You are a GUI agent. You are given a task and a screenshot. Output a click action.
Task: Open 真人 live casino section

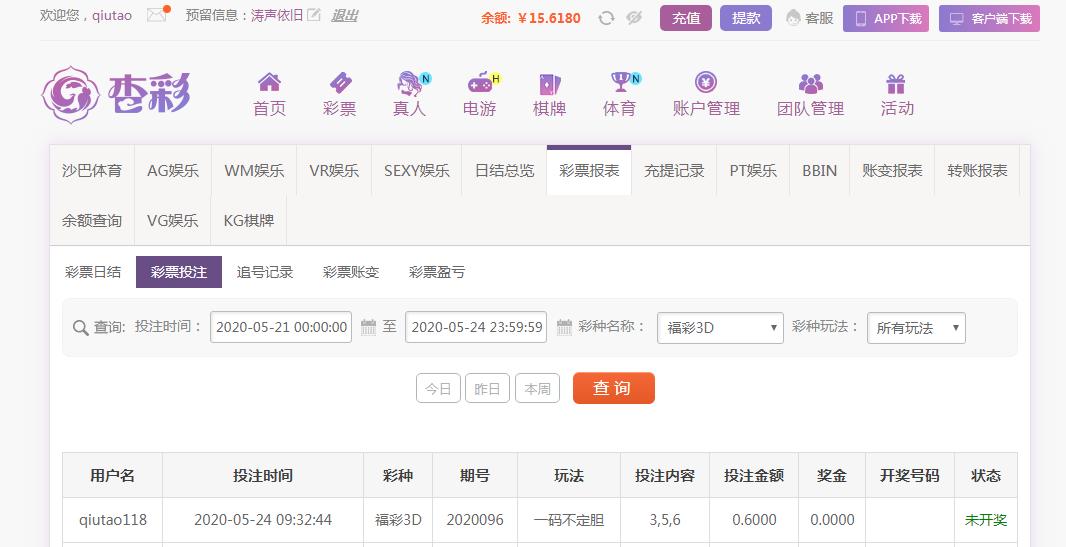point(410,94)
